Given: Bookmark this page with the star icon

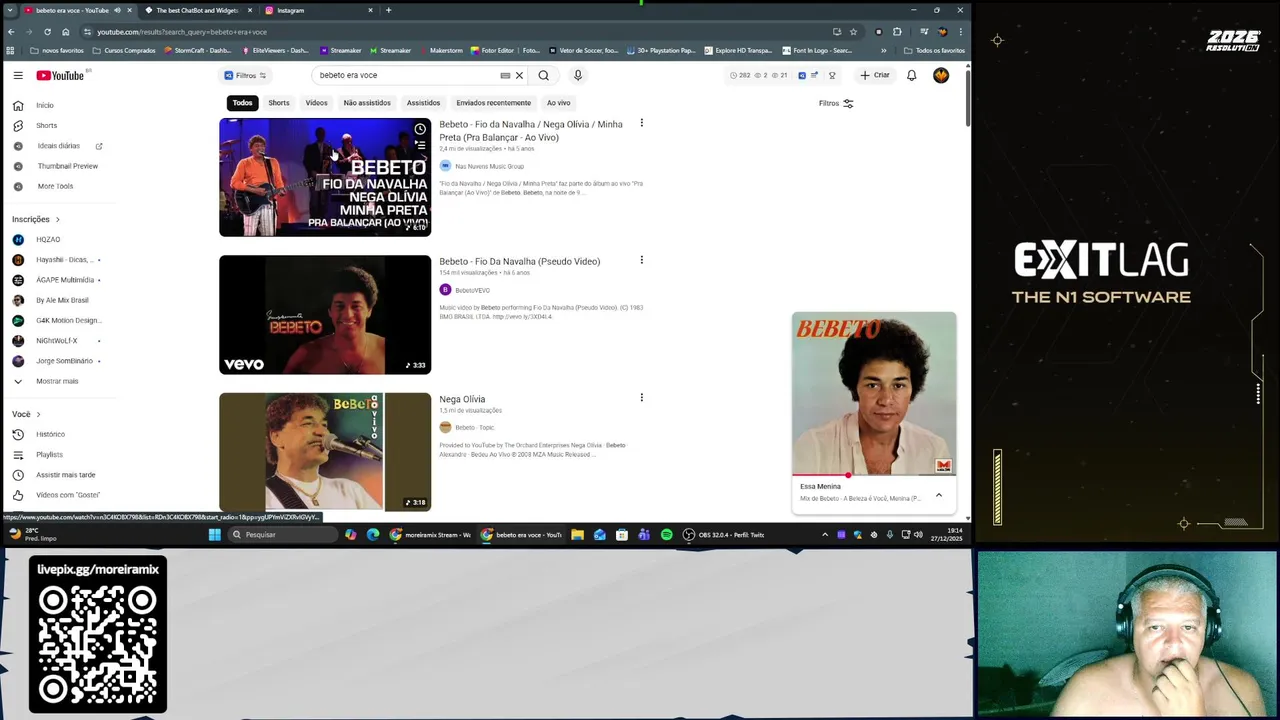Looking at the screenshot, I should click(x=853, y=31).
